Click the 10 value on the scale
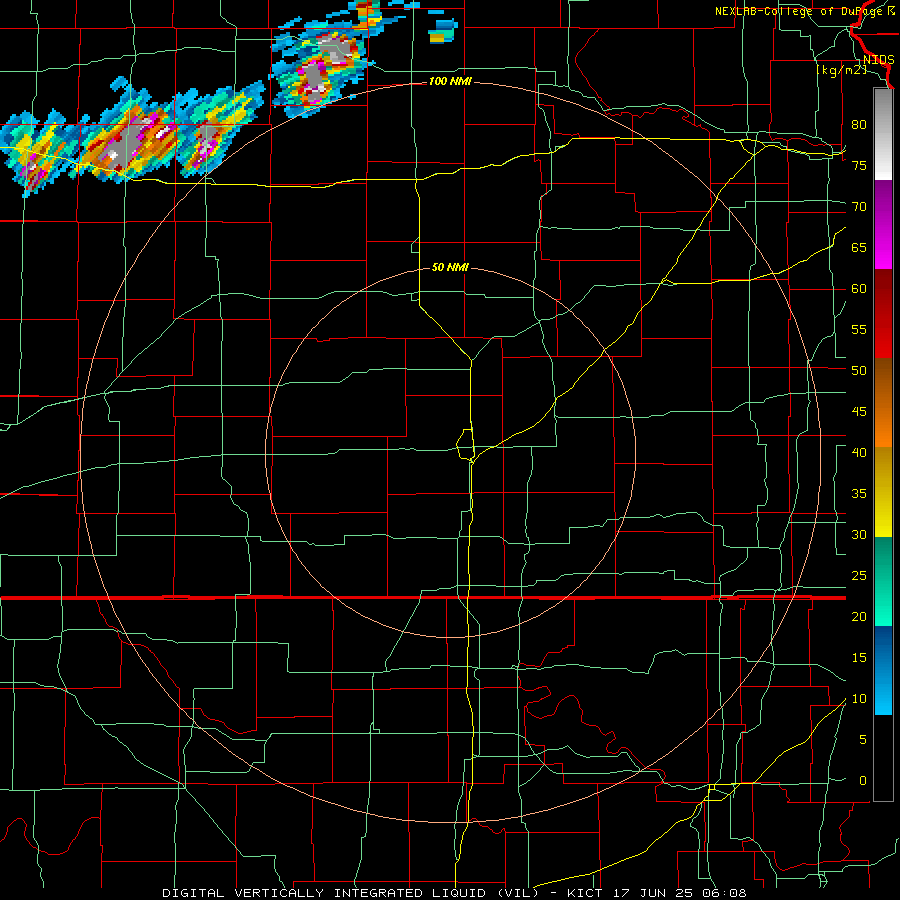 pyautogui.click(x=859, y=699)
